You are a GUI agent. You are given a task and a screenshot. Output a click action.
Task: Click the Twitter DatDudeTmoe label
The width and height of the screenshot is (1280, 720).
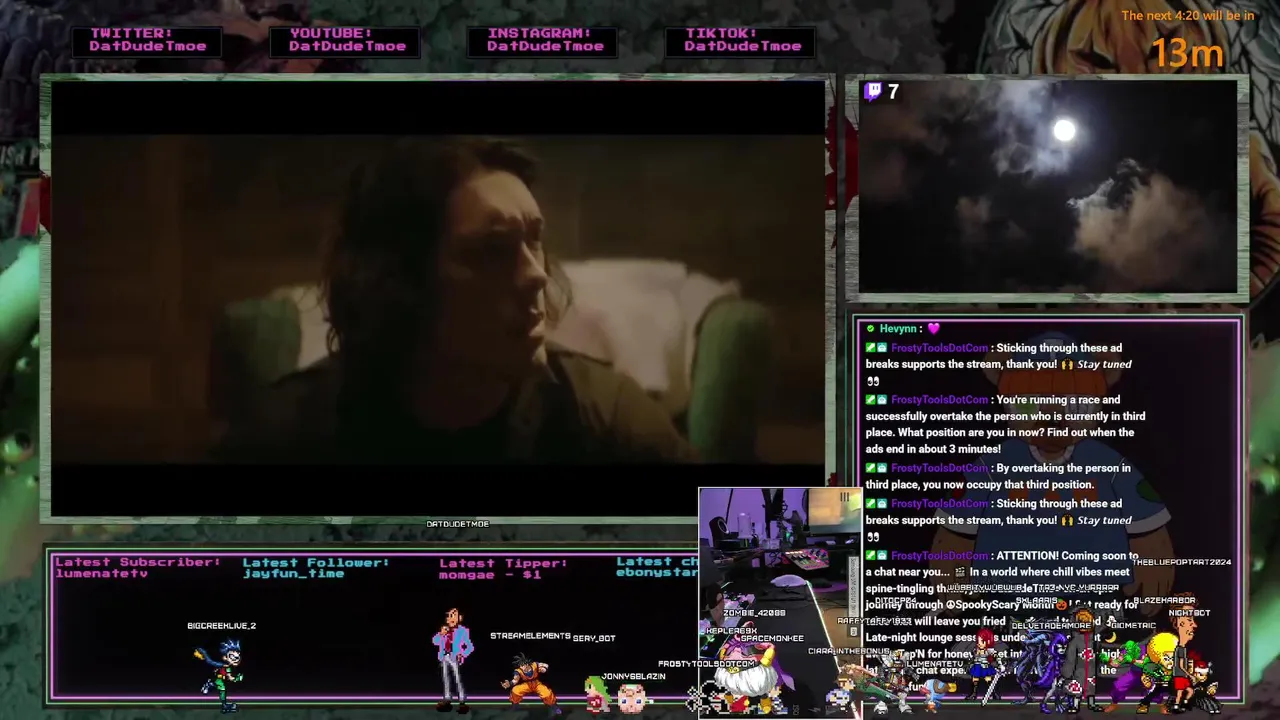coord(147,40)
